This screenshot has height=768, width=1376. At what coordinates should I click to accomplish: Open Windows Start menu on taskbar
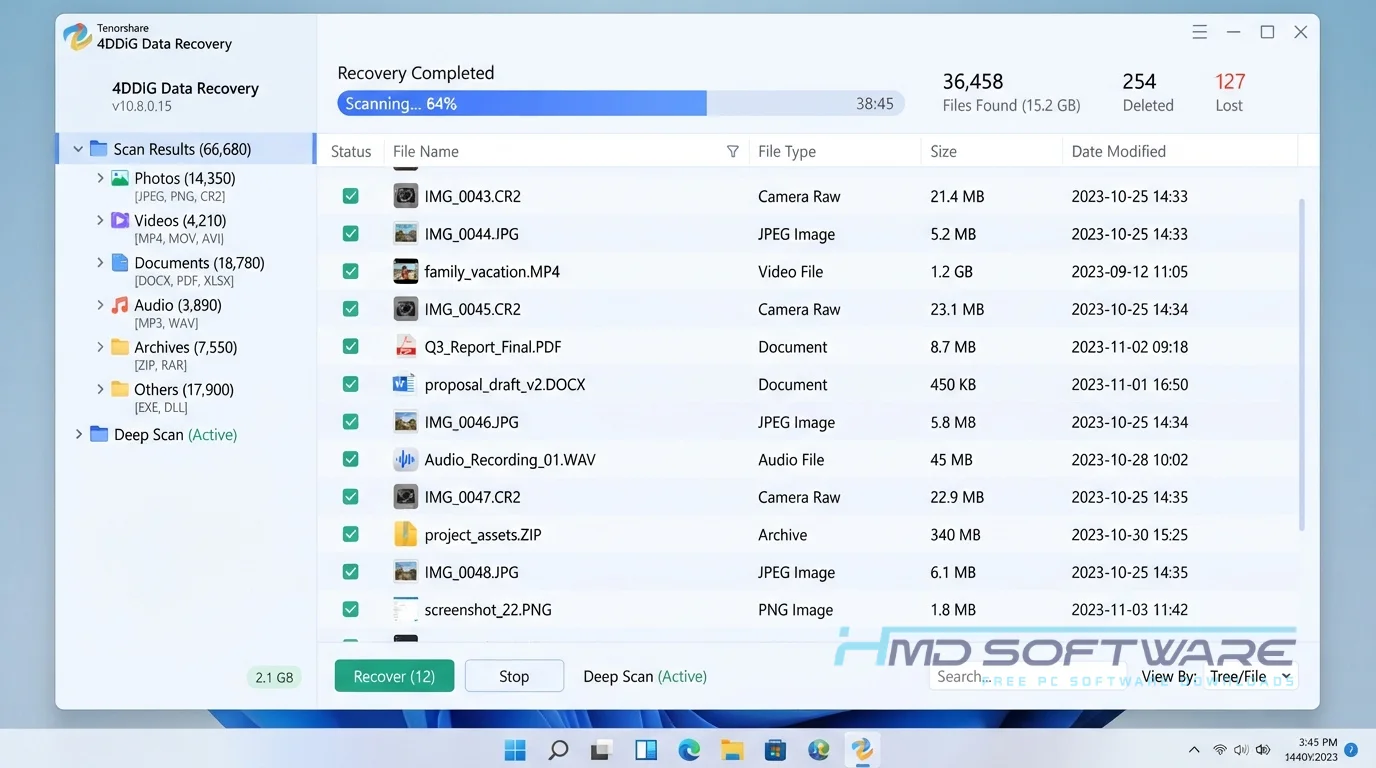515,750
